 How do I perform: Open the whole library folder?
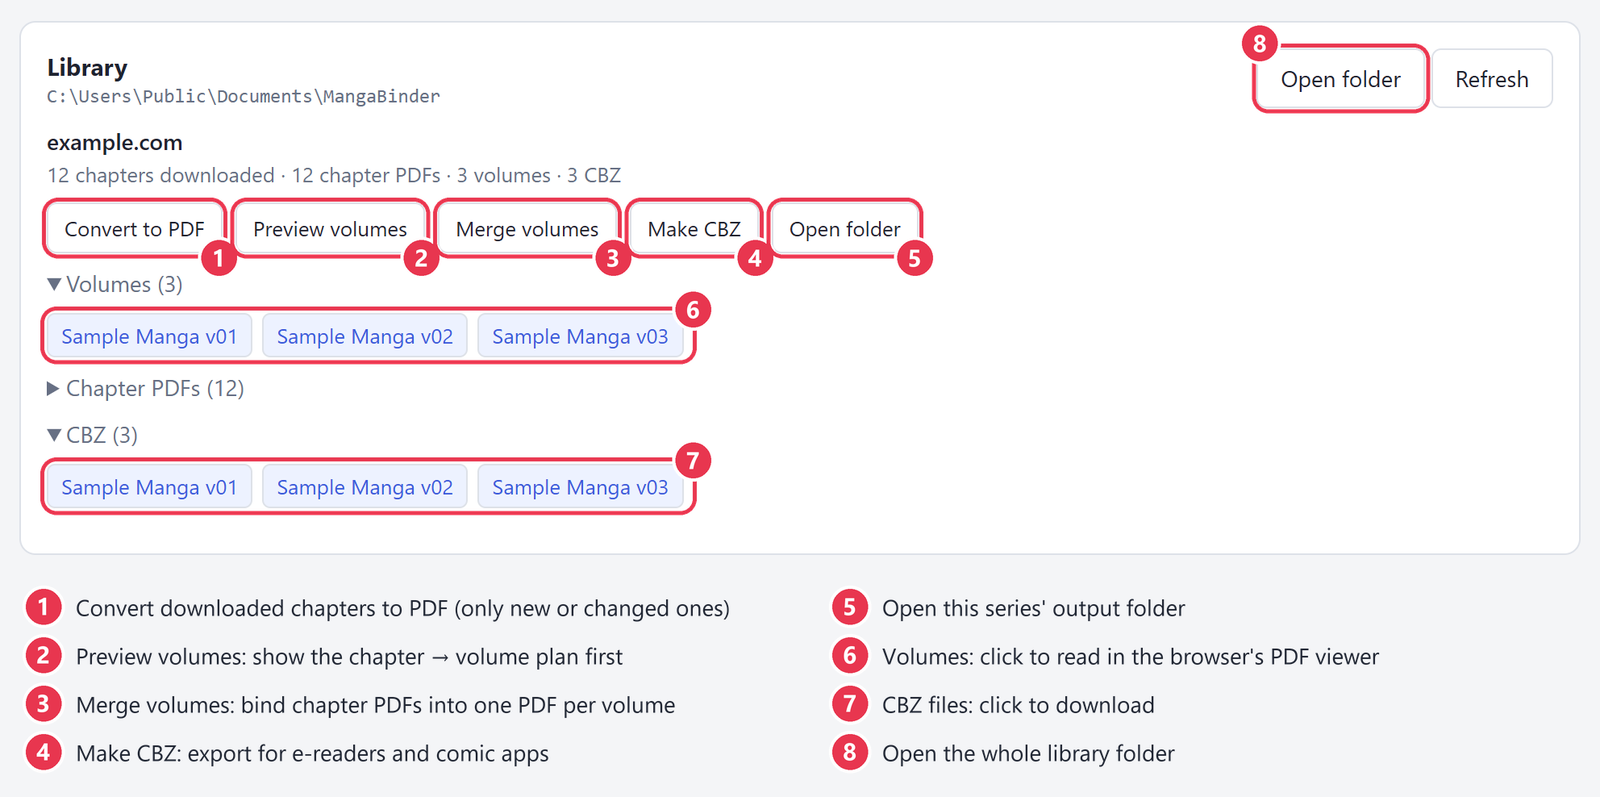(x=1340, y=79)
